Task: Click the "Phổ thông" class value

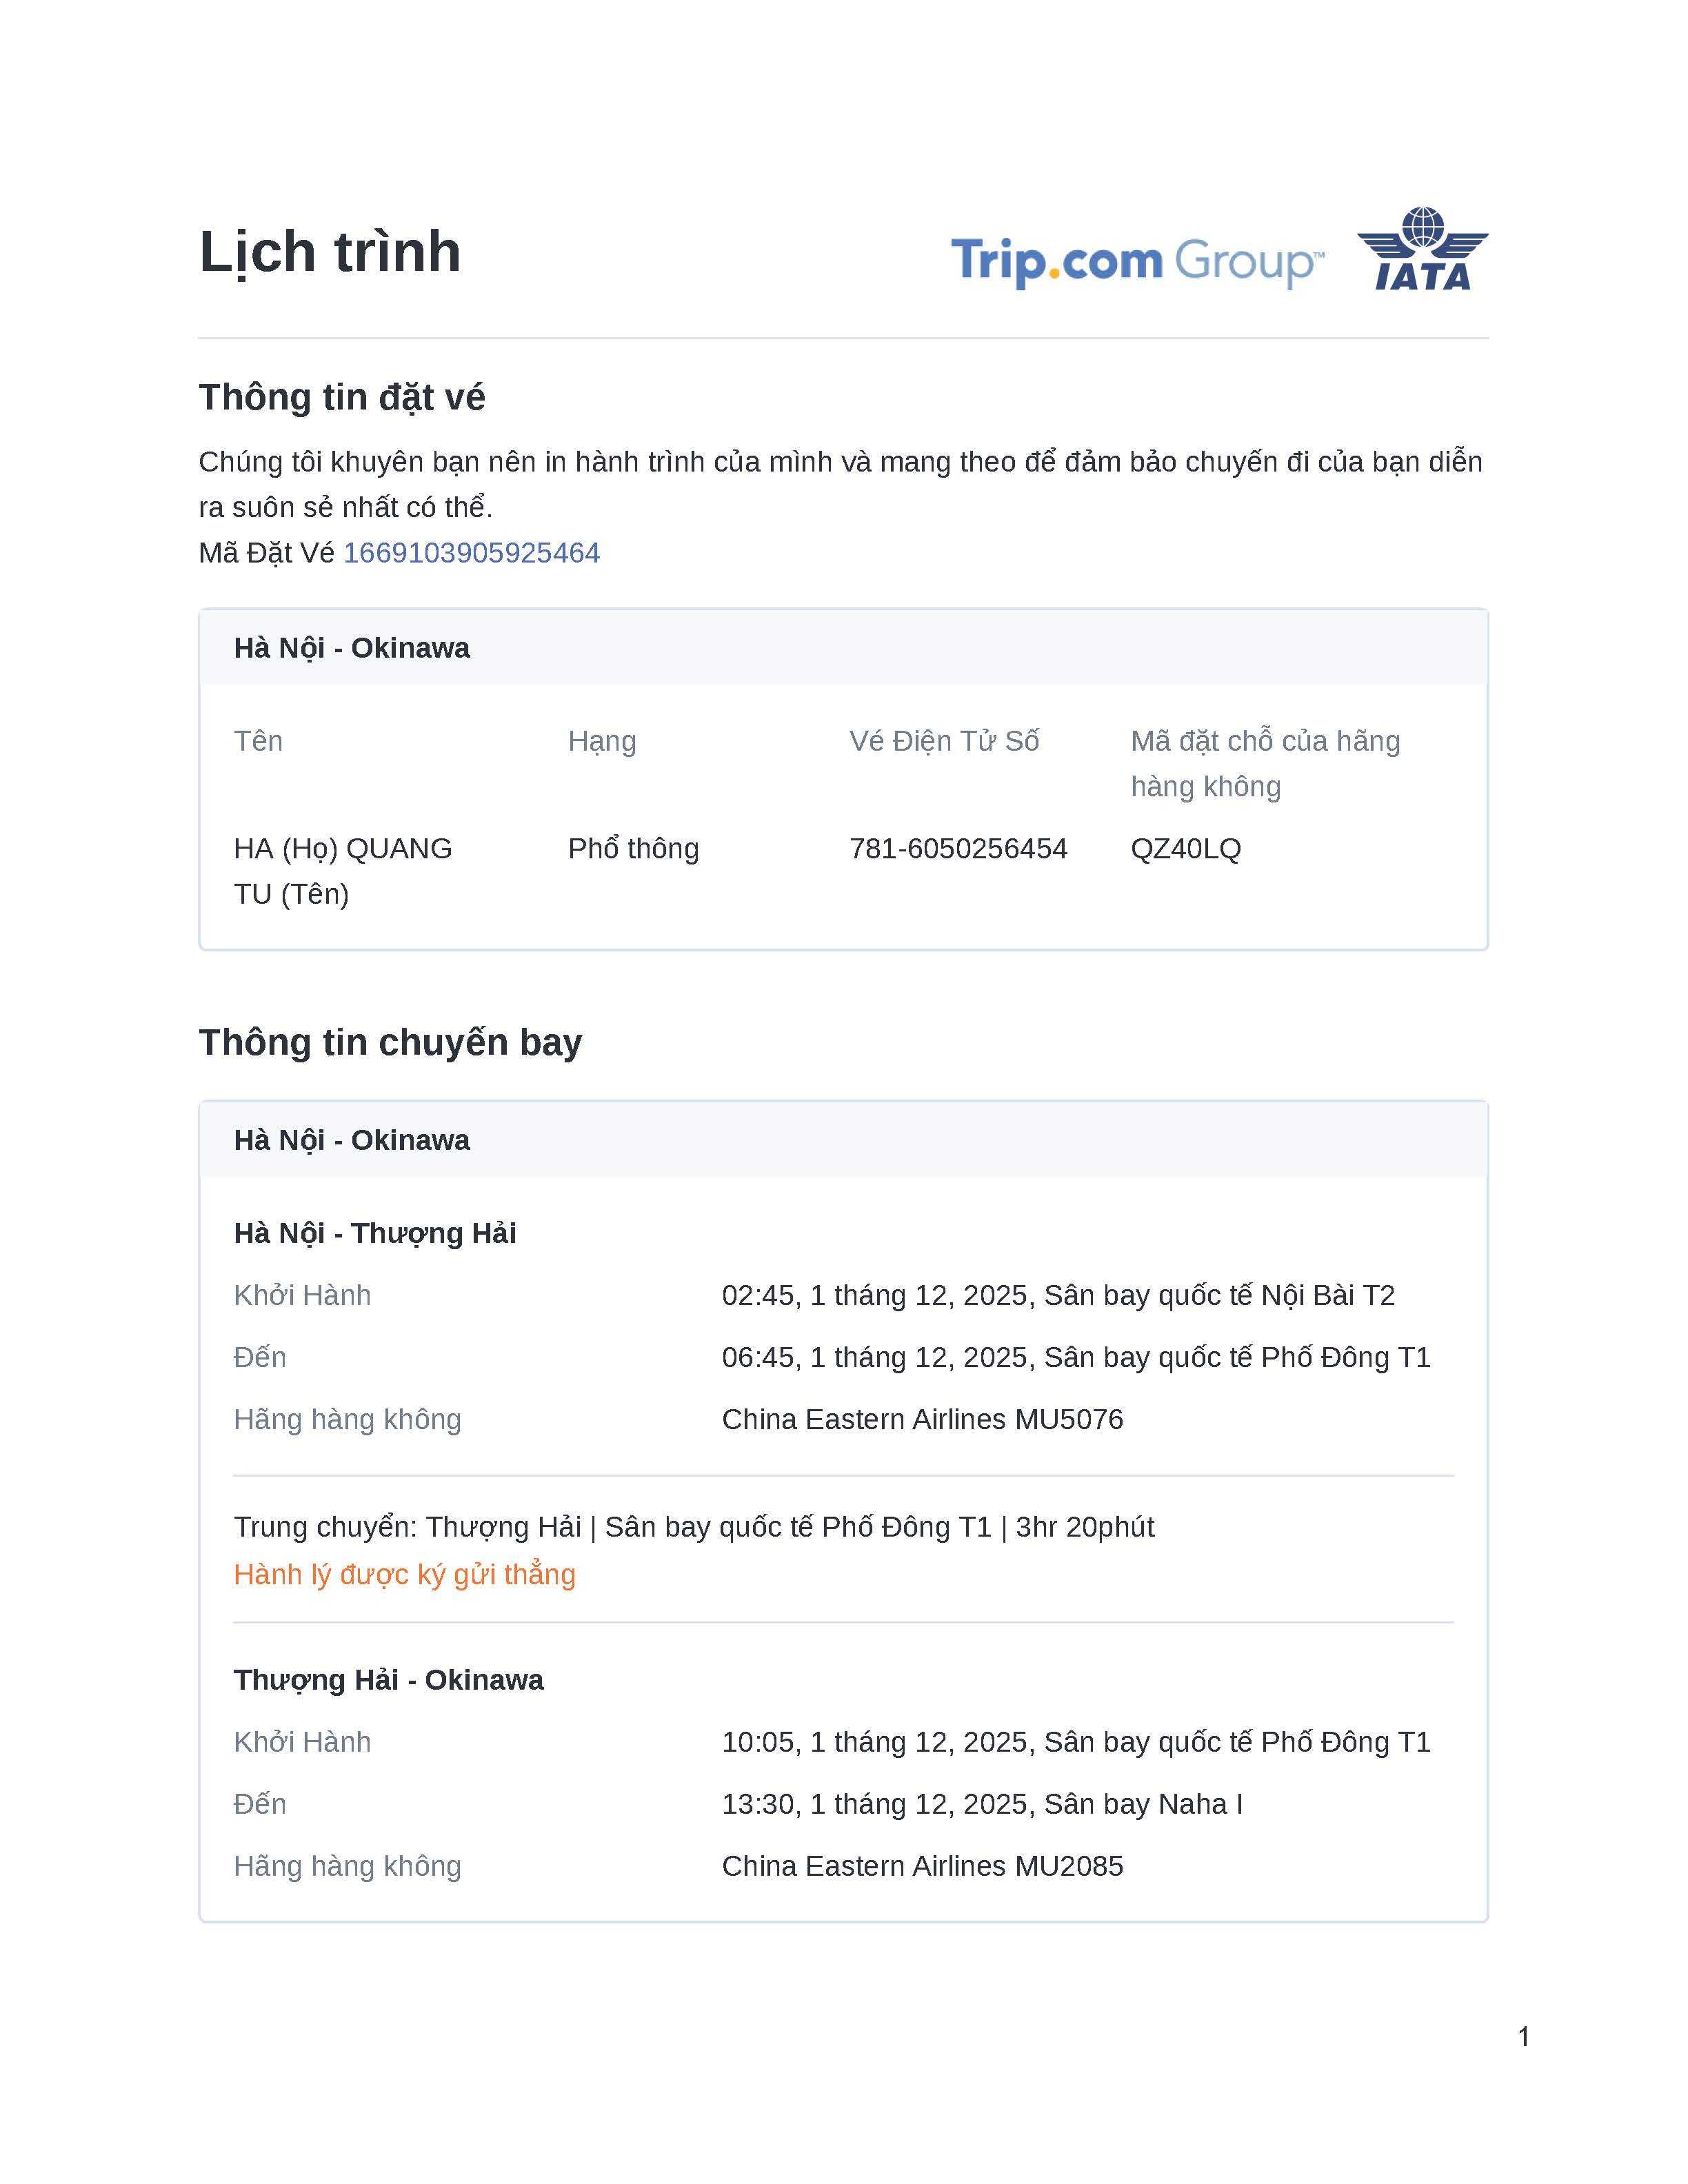Action: pyautogui.click(x=633, y=849)
